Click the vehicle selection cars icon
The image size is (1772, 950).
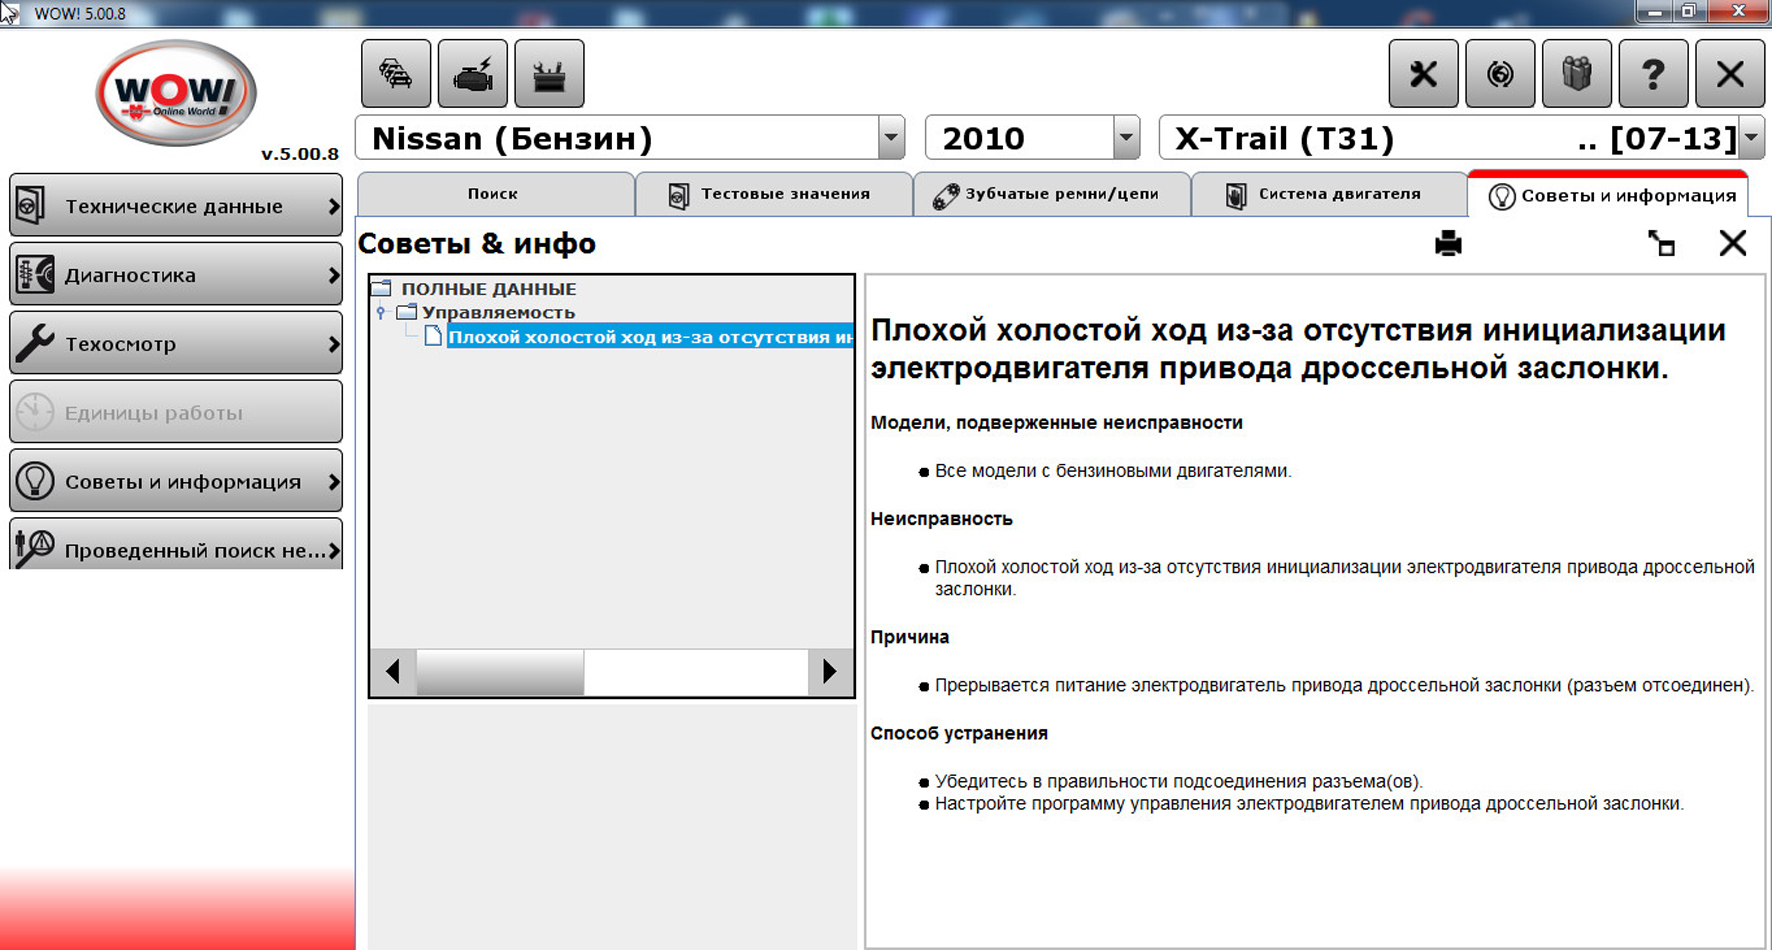pos(396,74)
